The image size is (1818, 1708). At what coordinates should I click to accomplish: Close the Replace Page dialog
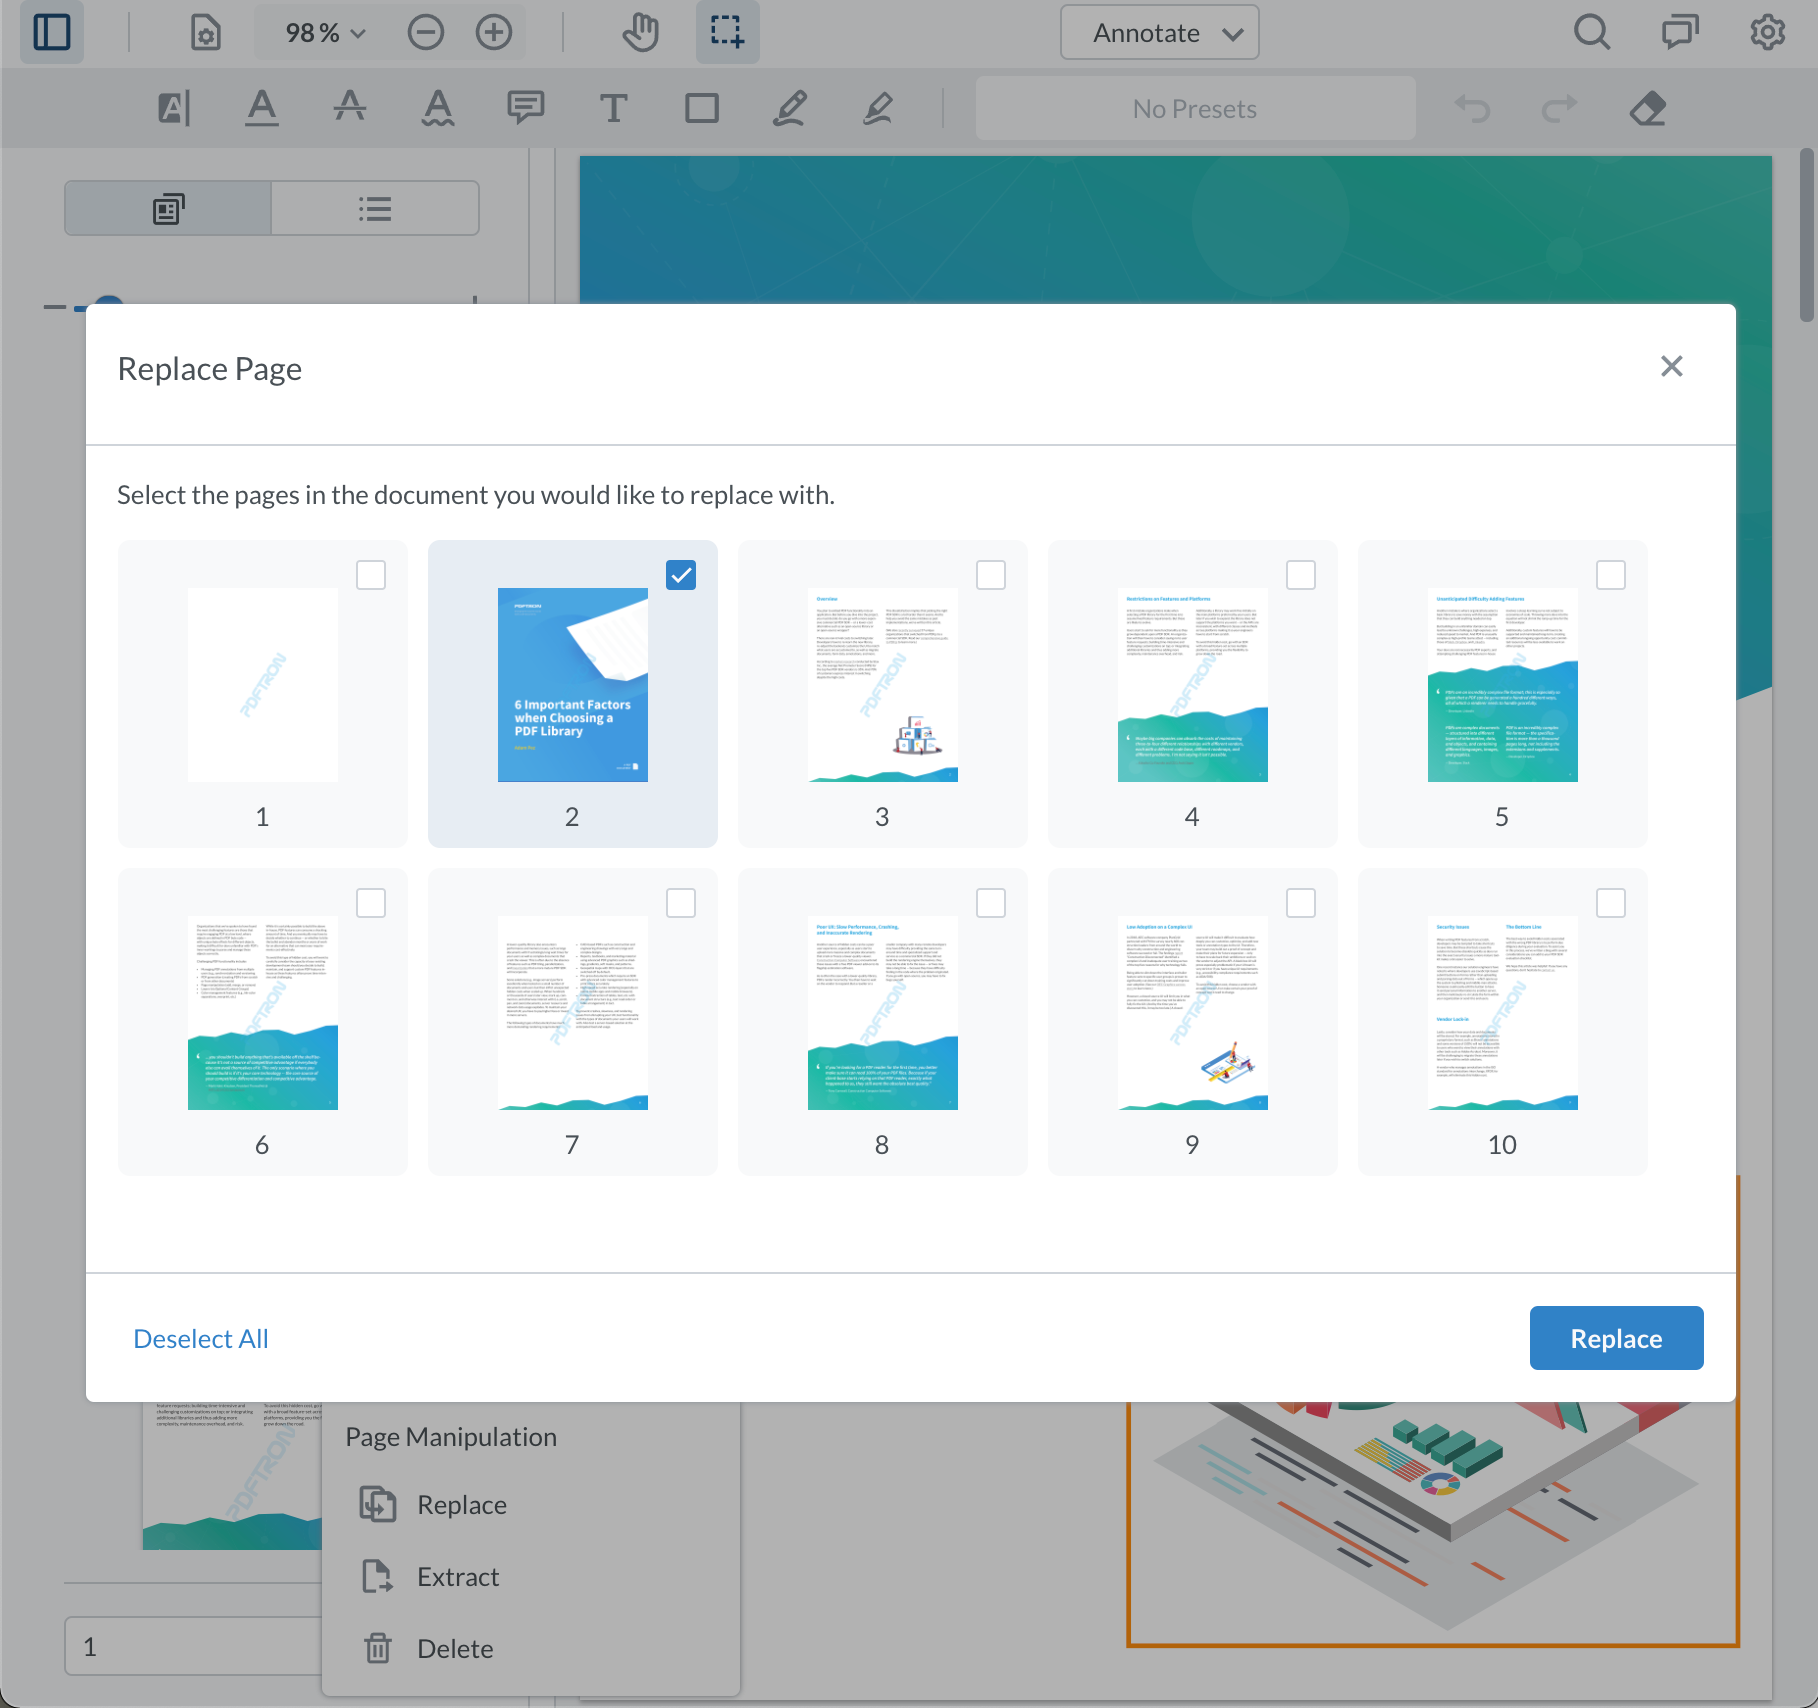click(1672, 367)
